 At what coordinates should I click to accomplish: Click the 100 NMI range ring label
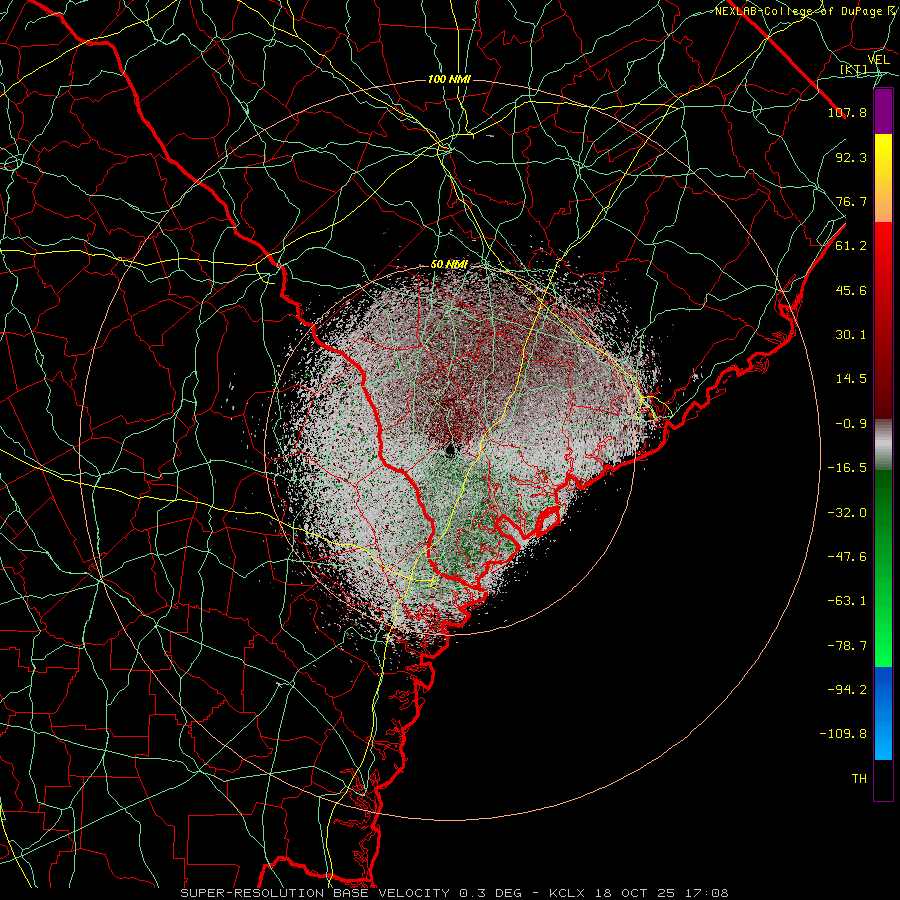point(449,79)
